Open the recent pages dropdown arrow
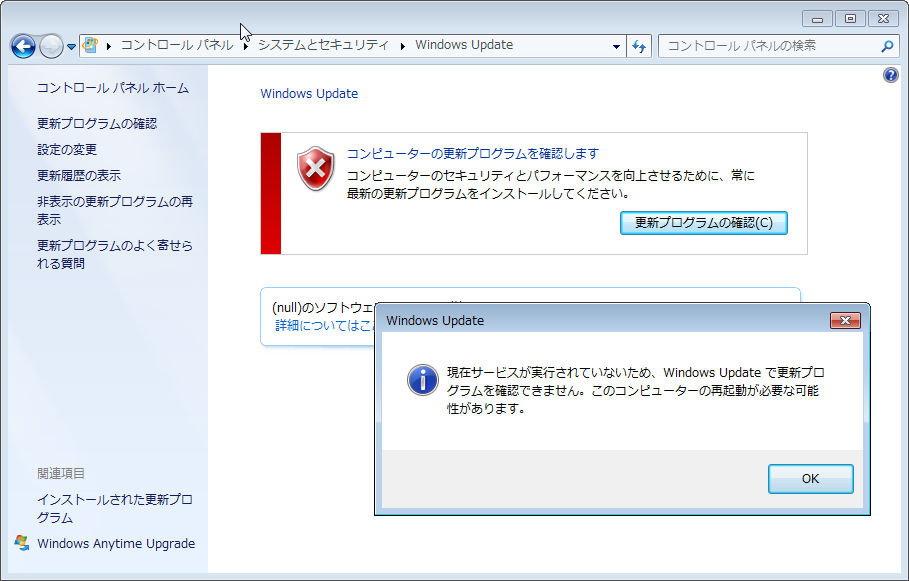This screenshot has width=909, height=581. (x=71, y=46)
